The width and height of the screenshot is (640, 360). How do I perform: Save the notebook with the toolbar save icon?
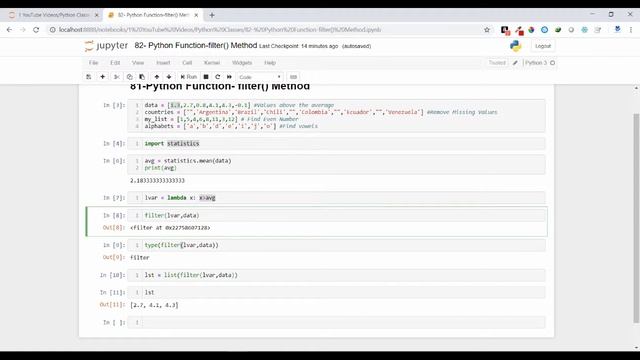click(x=89, y=77)
